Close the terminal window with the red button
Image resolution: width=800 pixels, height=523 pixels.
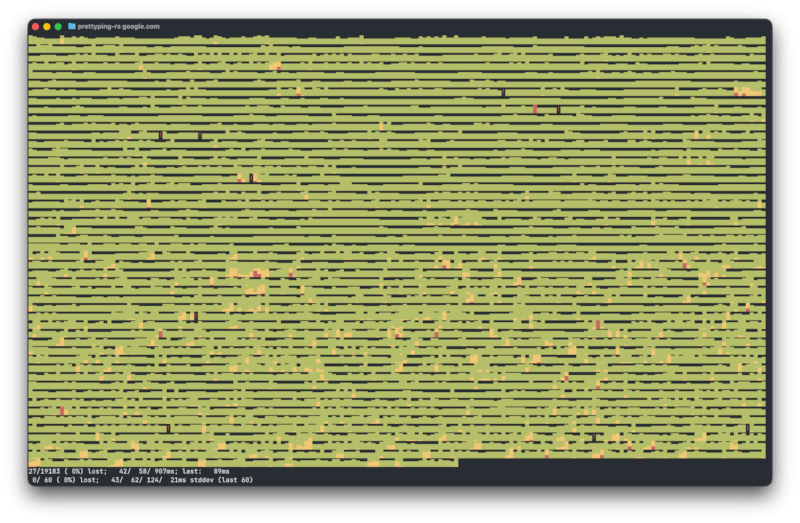click(35, 27)
